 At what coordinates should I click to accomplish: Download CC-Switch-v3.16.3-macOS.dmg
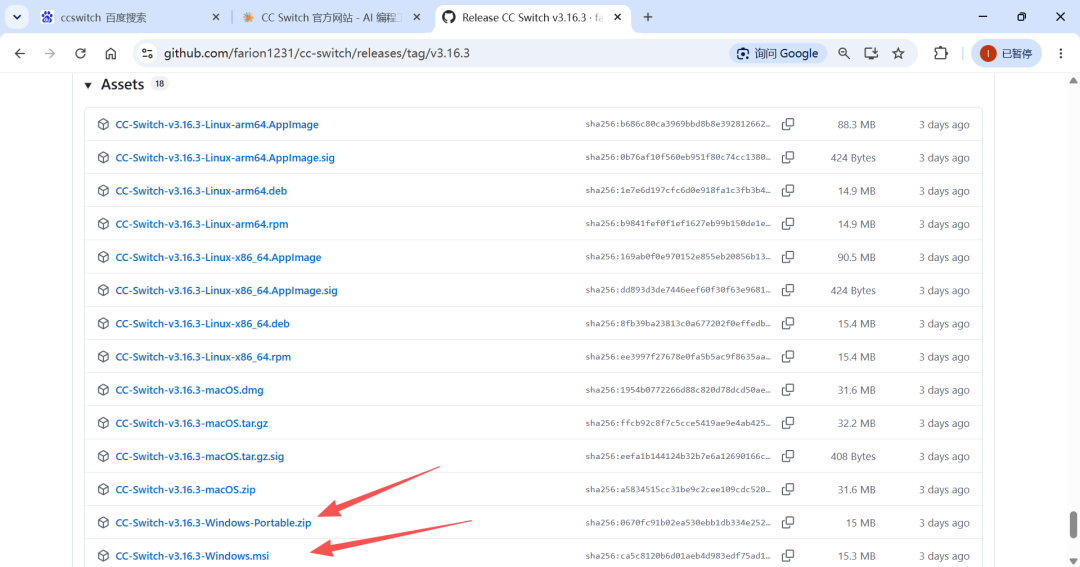click(x=189, y=390)
